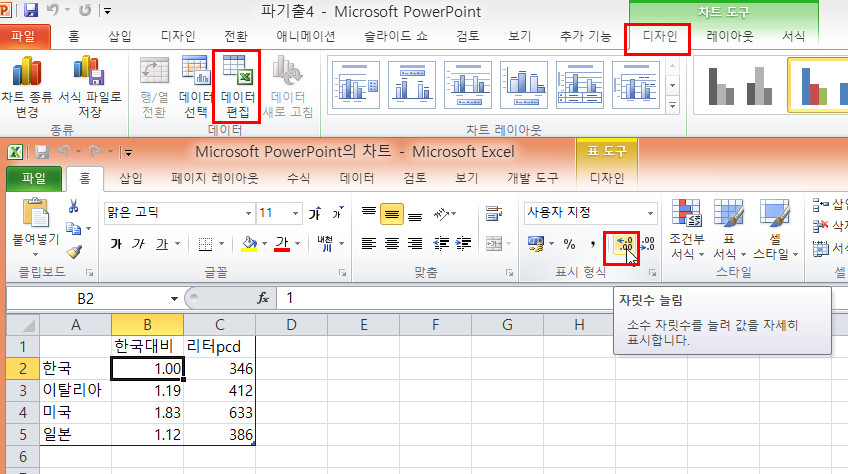
Task: Click the Copy icon in Excel clipboard group
Action: 73,229
